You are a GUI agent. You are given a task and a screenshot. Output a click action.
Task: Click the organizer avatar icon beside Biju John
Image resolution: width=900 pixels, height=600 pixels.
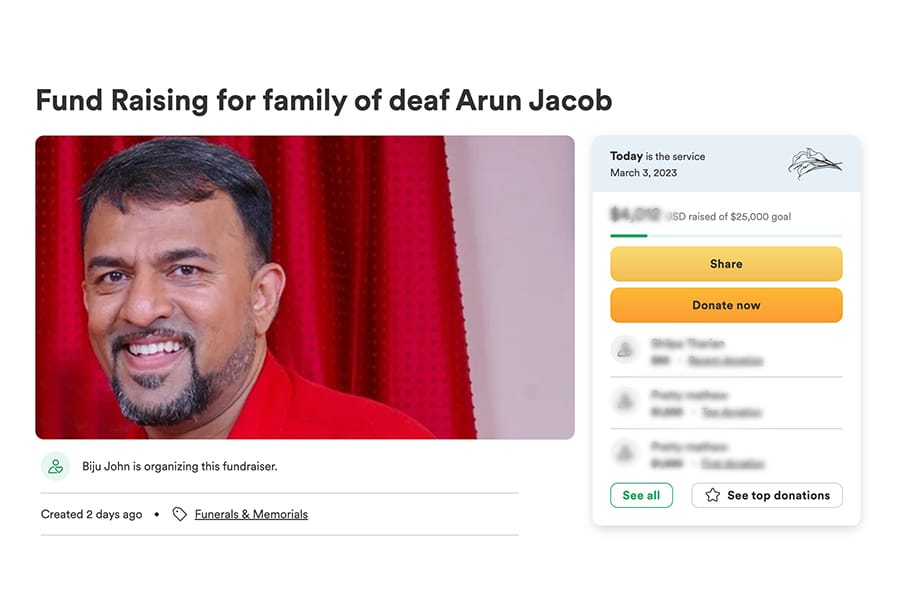coord(55,466)
